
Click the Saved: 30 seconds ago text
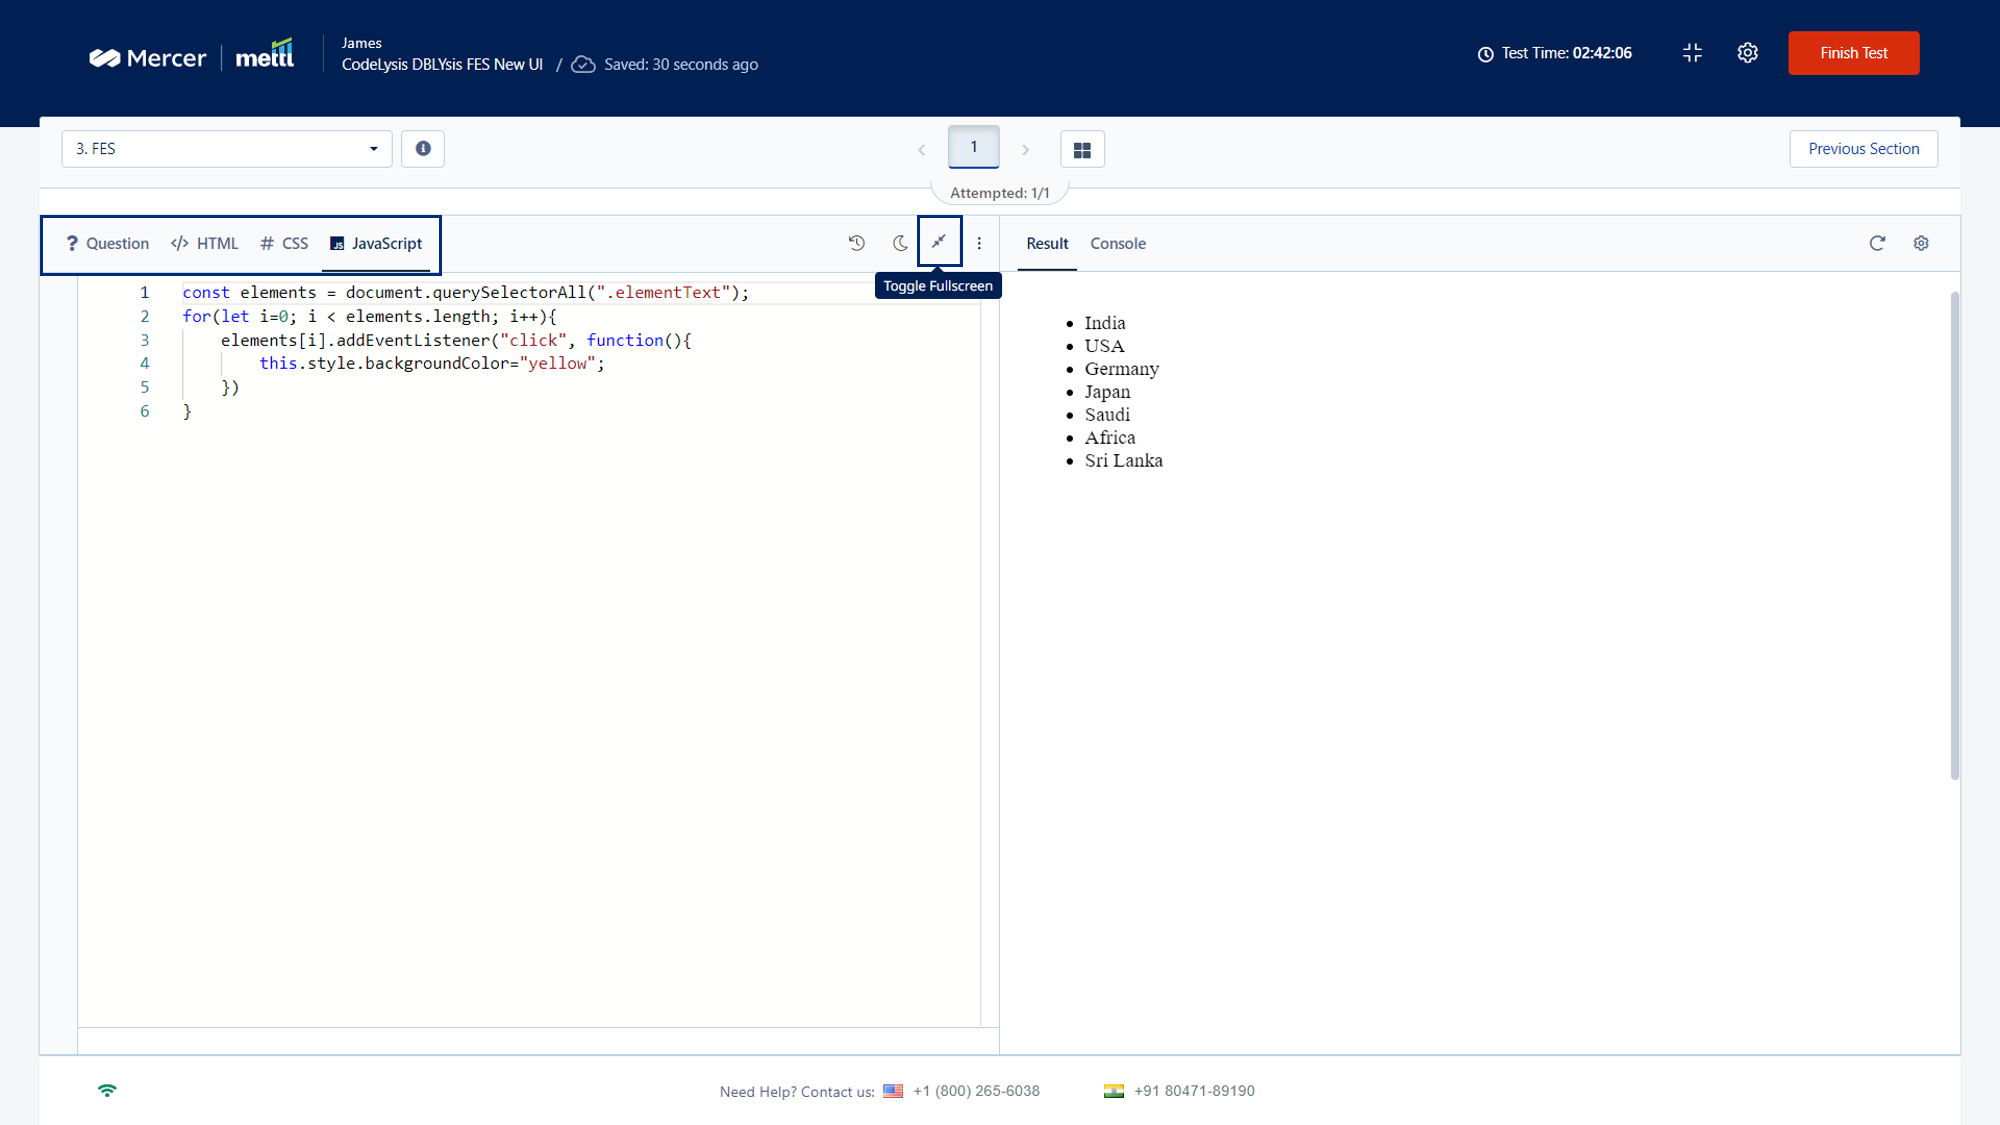[680, 64]
